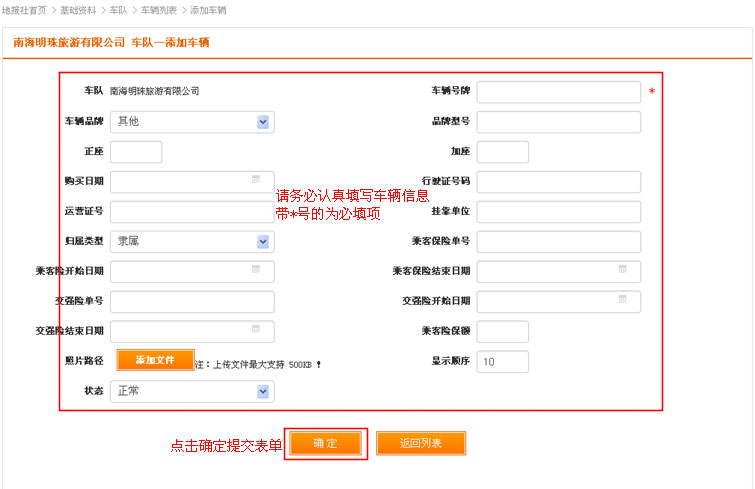The width and height of the screenshot is (755, 489).
Task: Open calendar icon in 乘客险开始日期 field
Action: click(256, 270)
